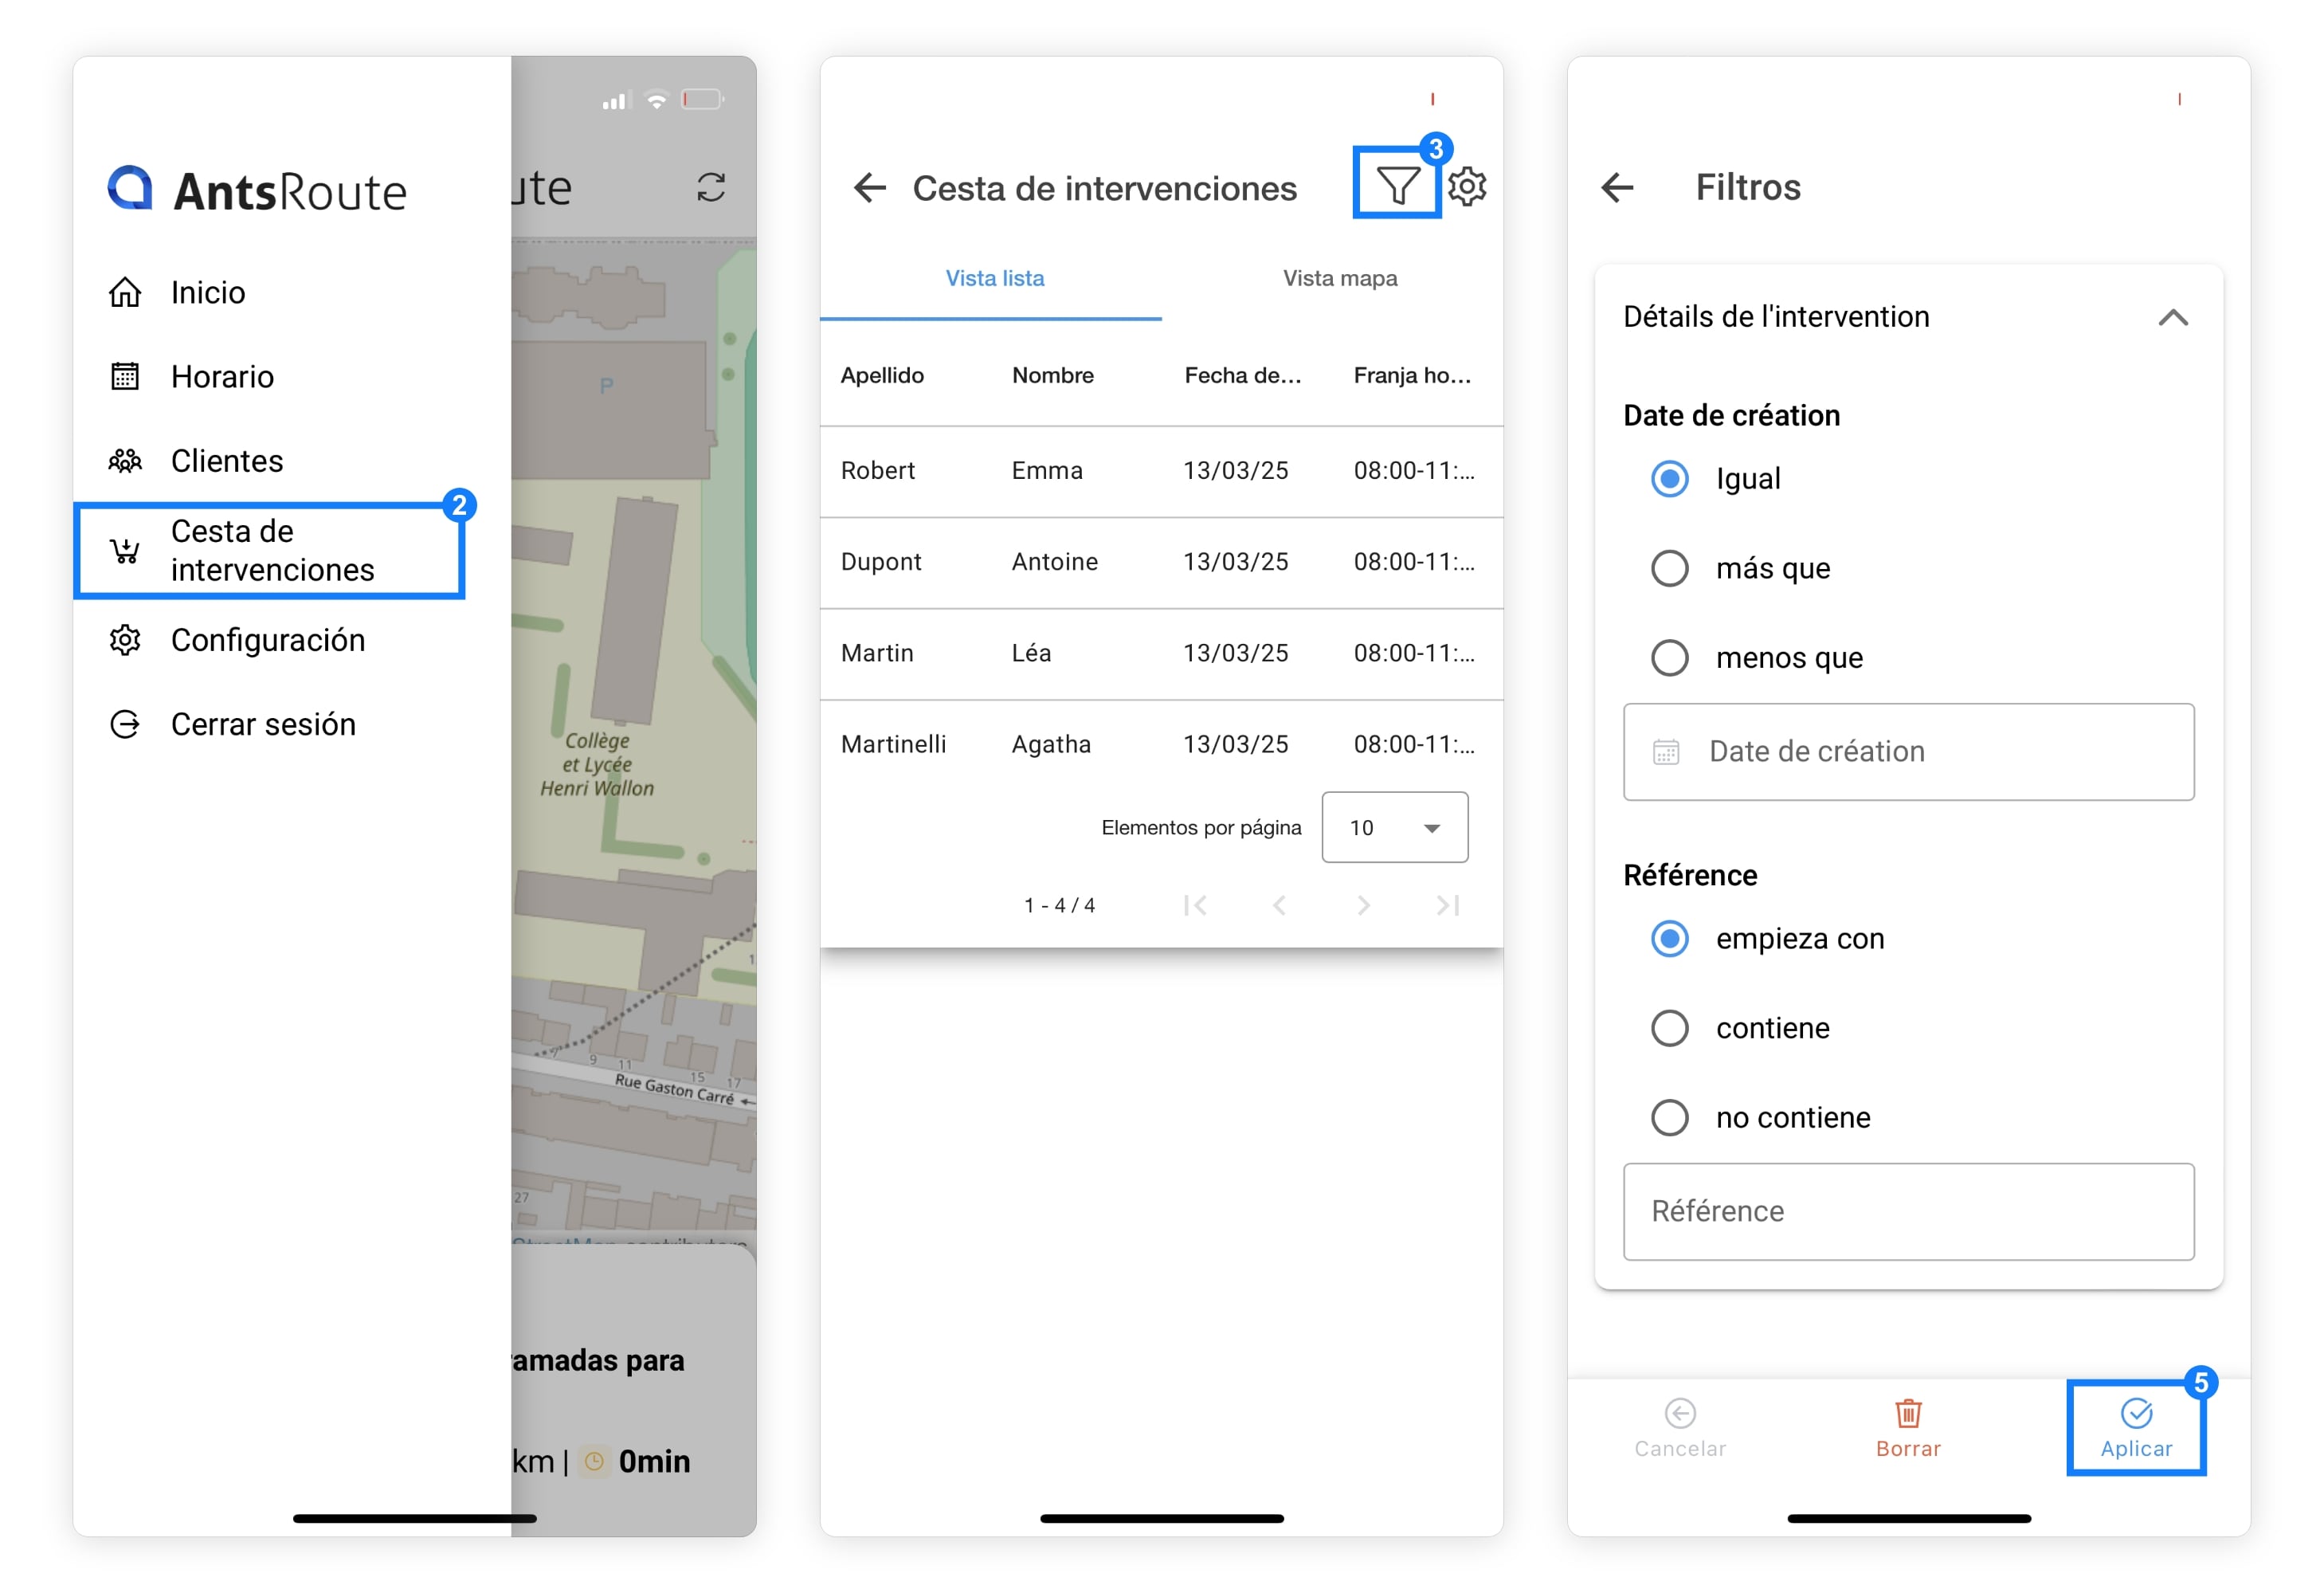Viewport: 2324px width, 1593px height.
Task: Go back from the Filtros screen
Action: pos(1617,187)
